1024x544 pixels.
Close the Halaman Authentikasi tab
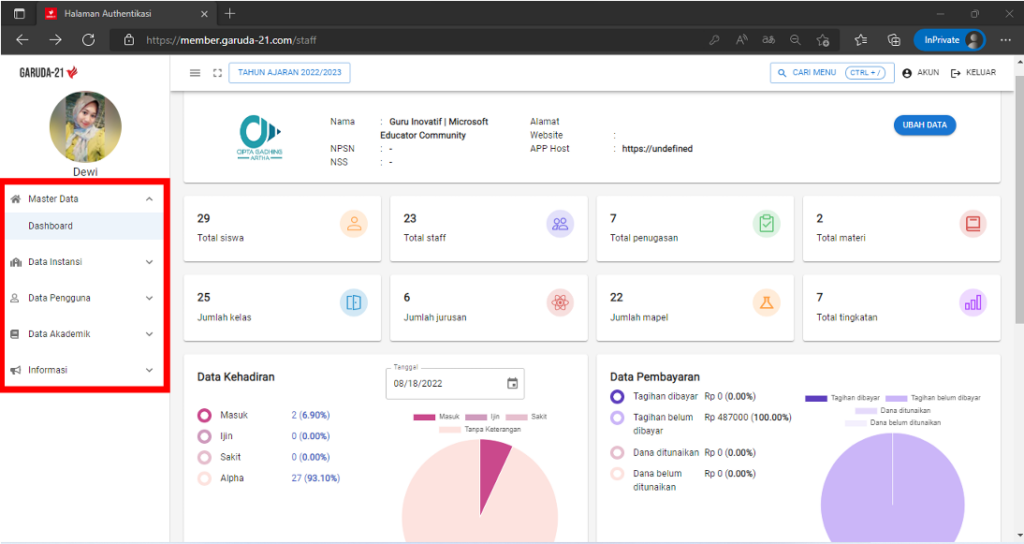coord(204,13)
